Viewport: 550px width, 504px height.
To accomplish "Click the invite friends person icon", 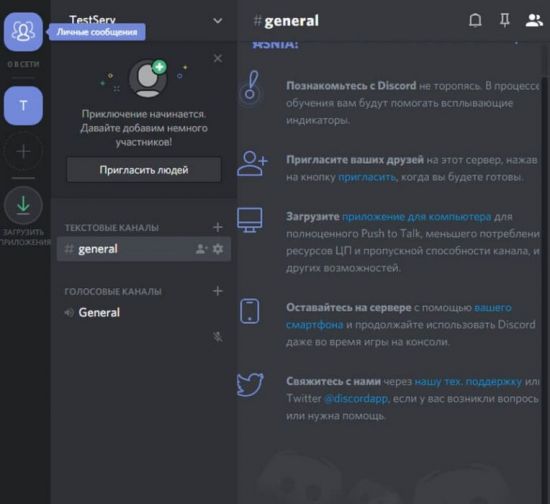I will (x=252, y=163).
